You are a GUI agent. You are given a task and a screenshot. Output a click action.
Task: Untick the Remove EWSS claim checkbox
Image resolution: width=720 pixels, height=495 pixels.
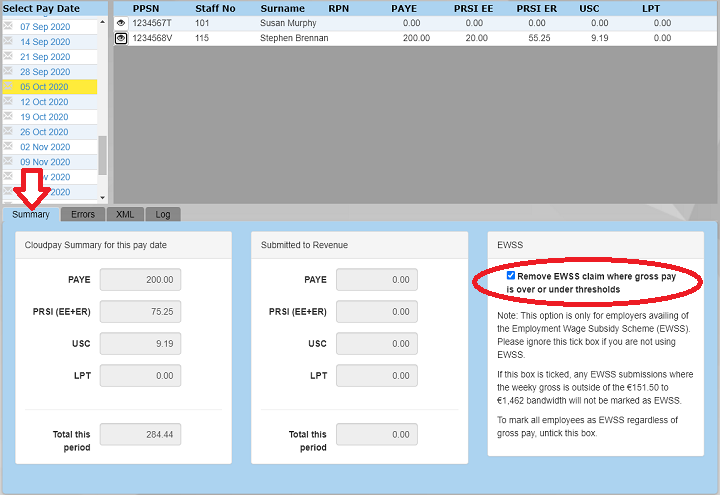(511, 275)
